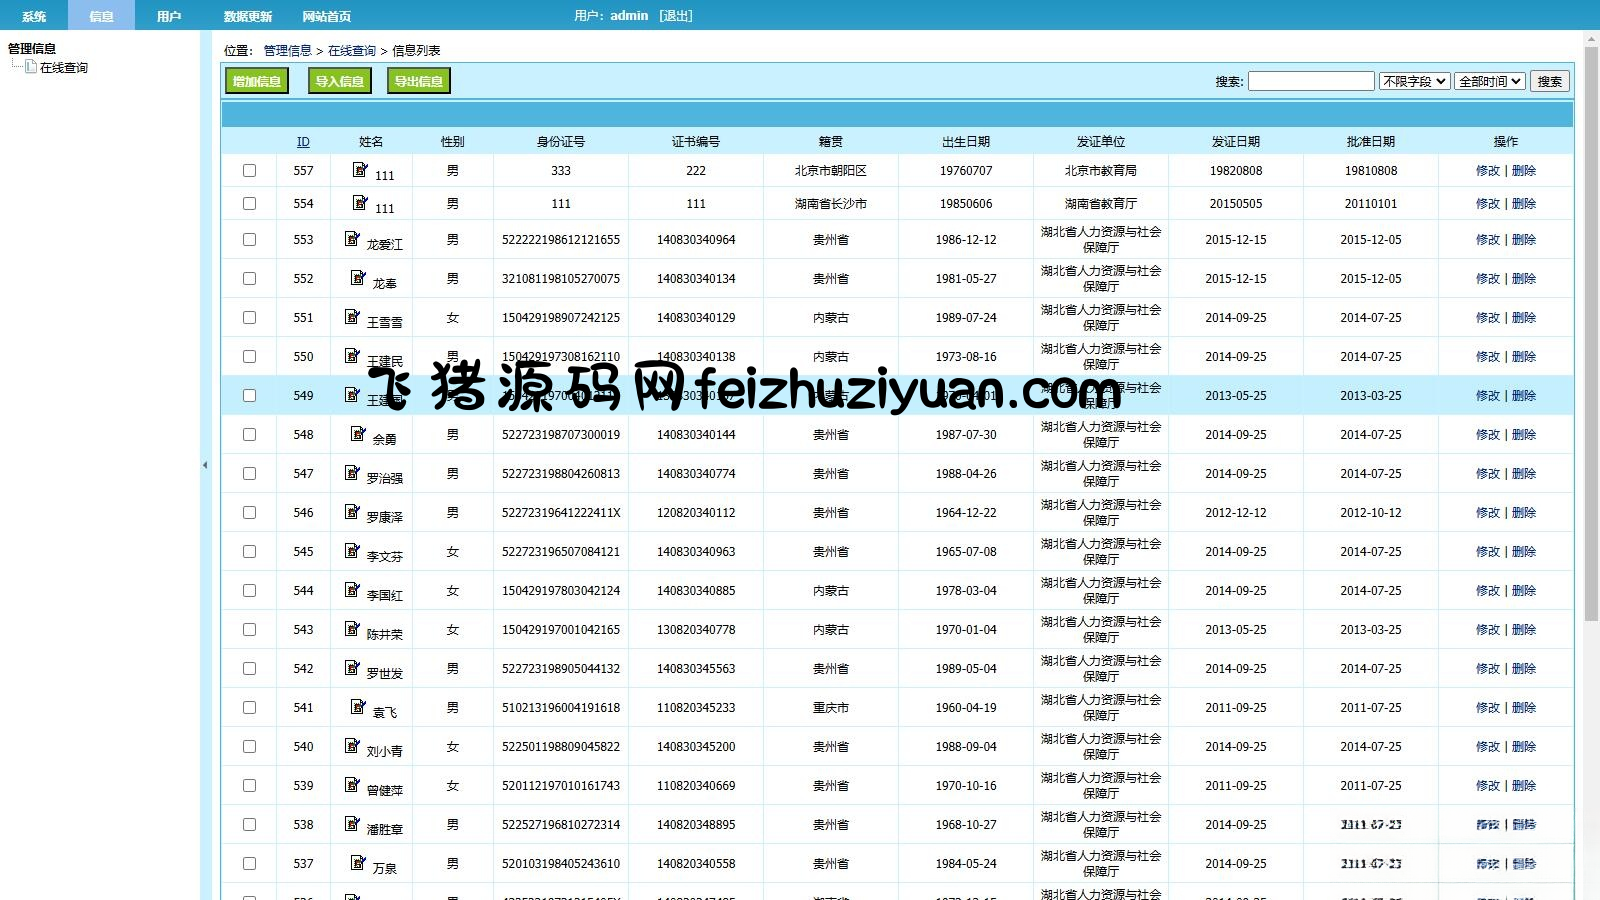Click the record icon beside name 龙爱江
Image resolution: width=1600 pixels, height=900 pixels.
coord(352,238)
